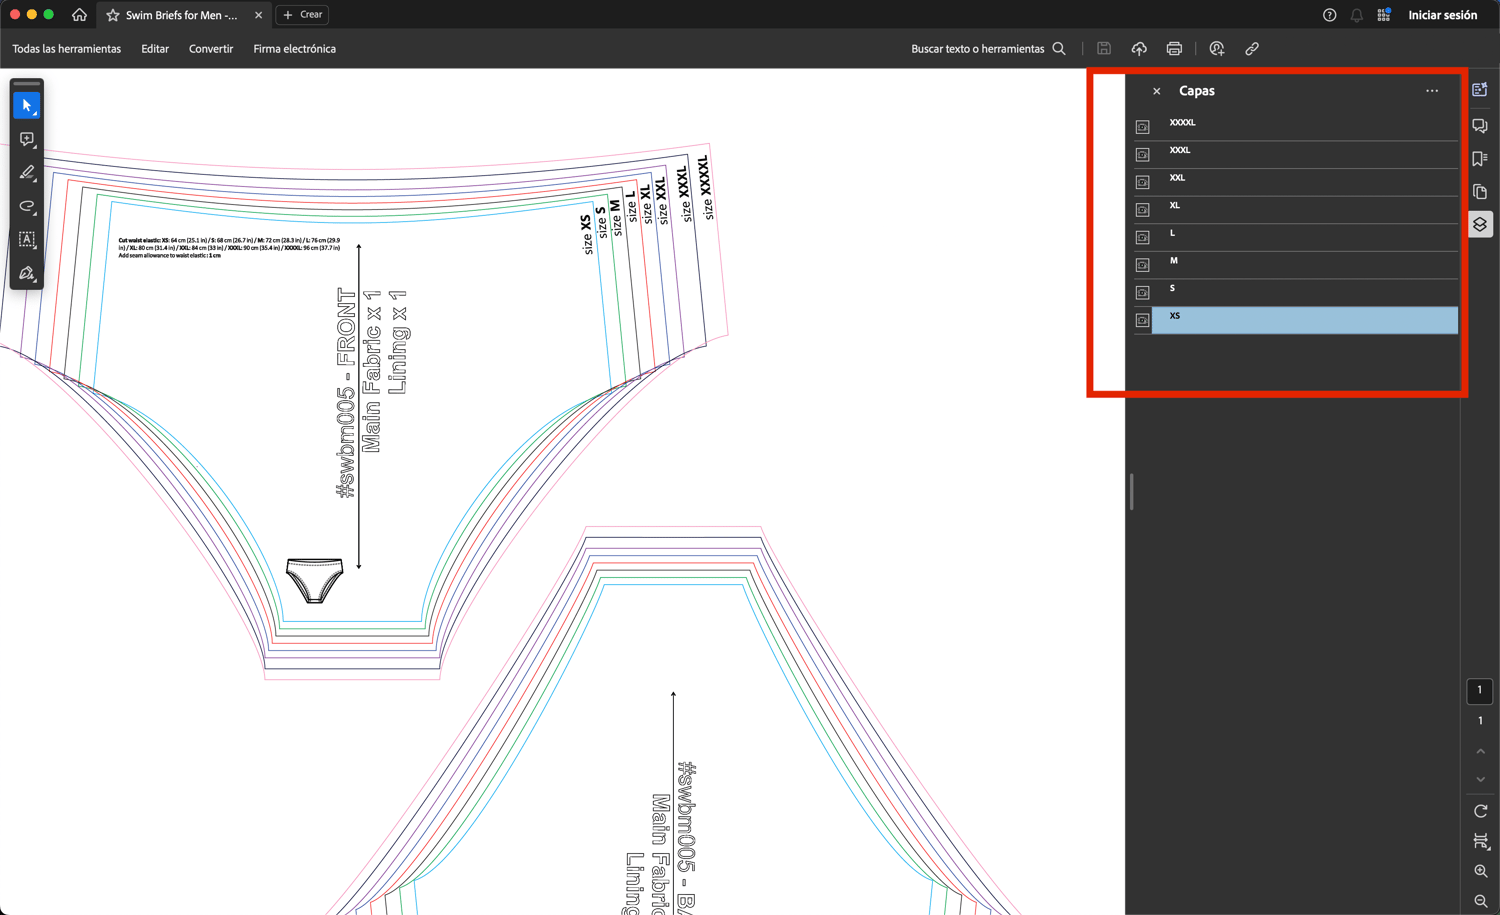Screen dimensions: 1500x915
Task: Open the Capas panel options menu
Action: [x=1432, y=91]
